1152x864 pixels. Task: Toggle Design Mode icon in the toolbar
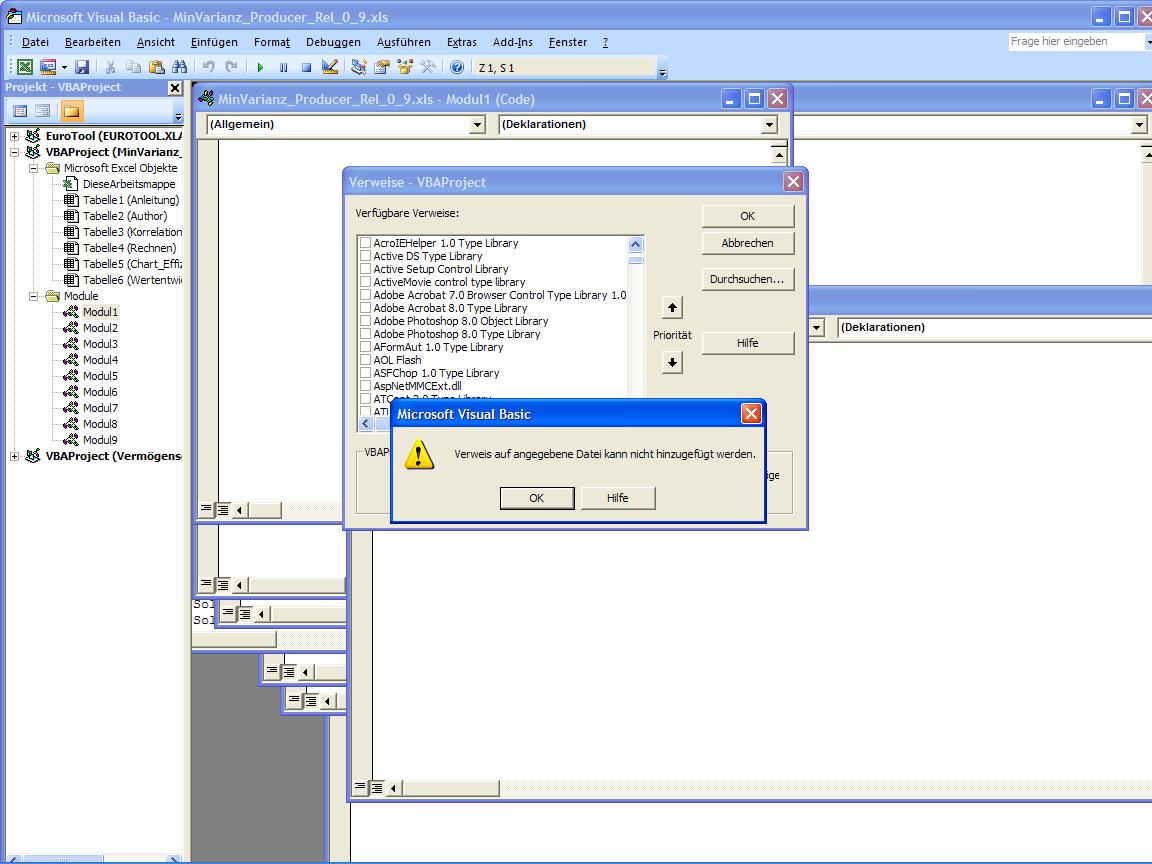click(x=330, y=68)
